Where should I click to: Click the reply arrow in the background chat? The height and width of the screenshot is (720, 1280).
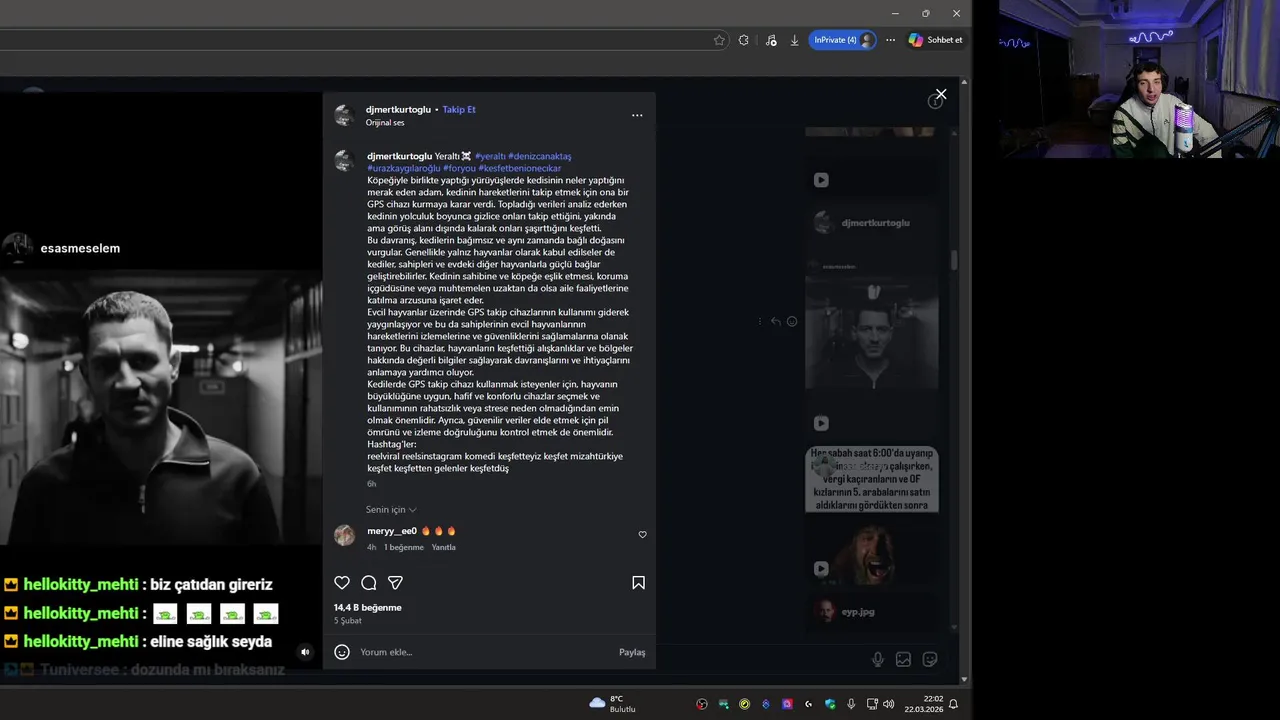click(x=775, y=321)
